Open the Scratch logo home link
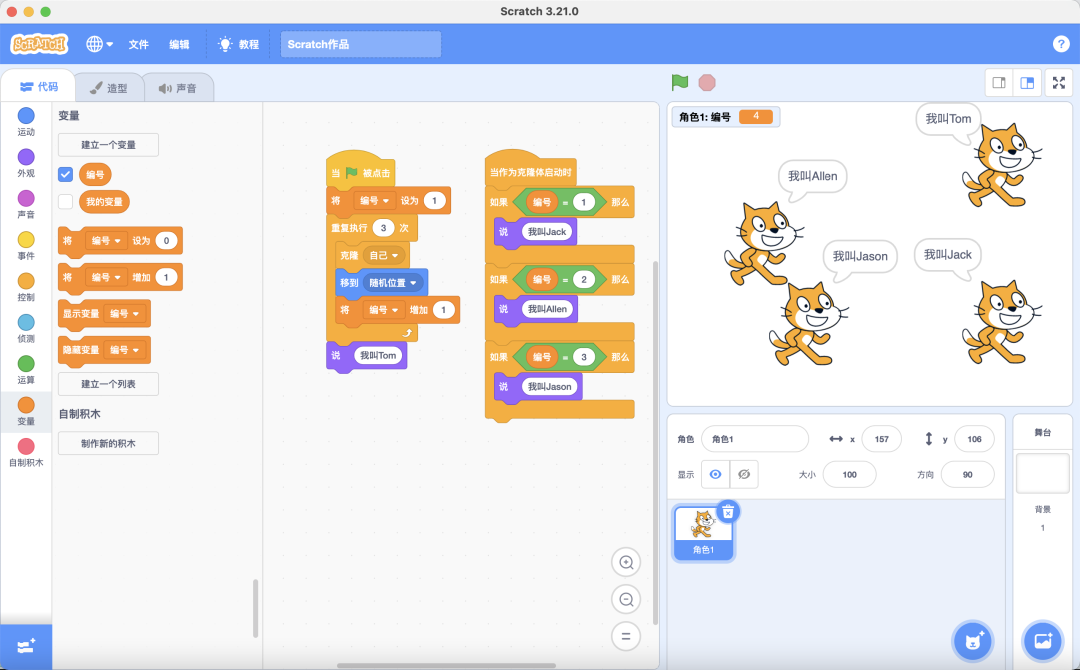 [39, 44]
